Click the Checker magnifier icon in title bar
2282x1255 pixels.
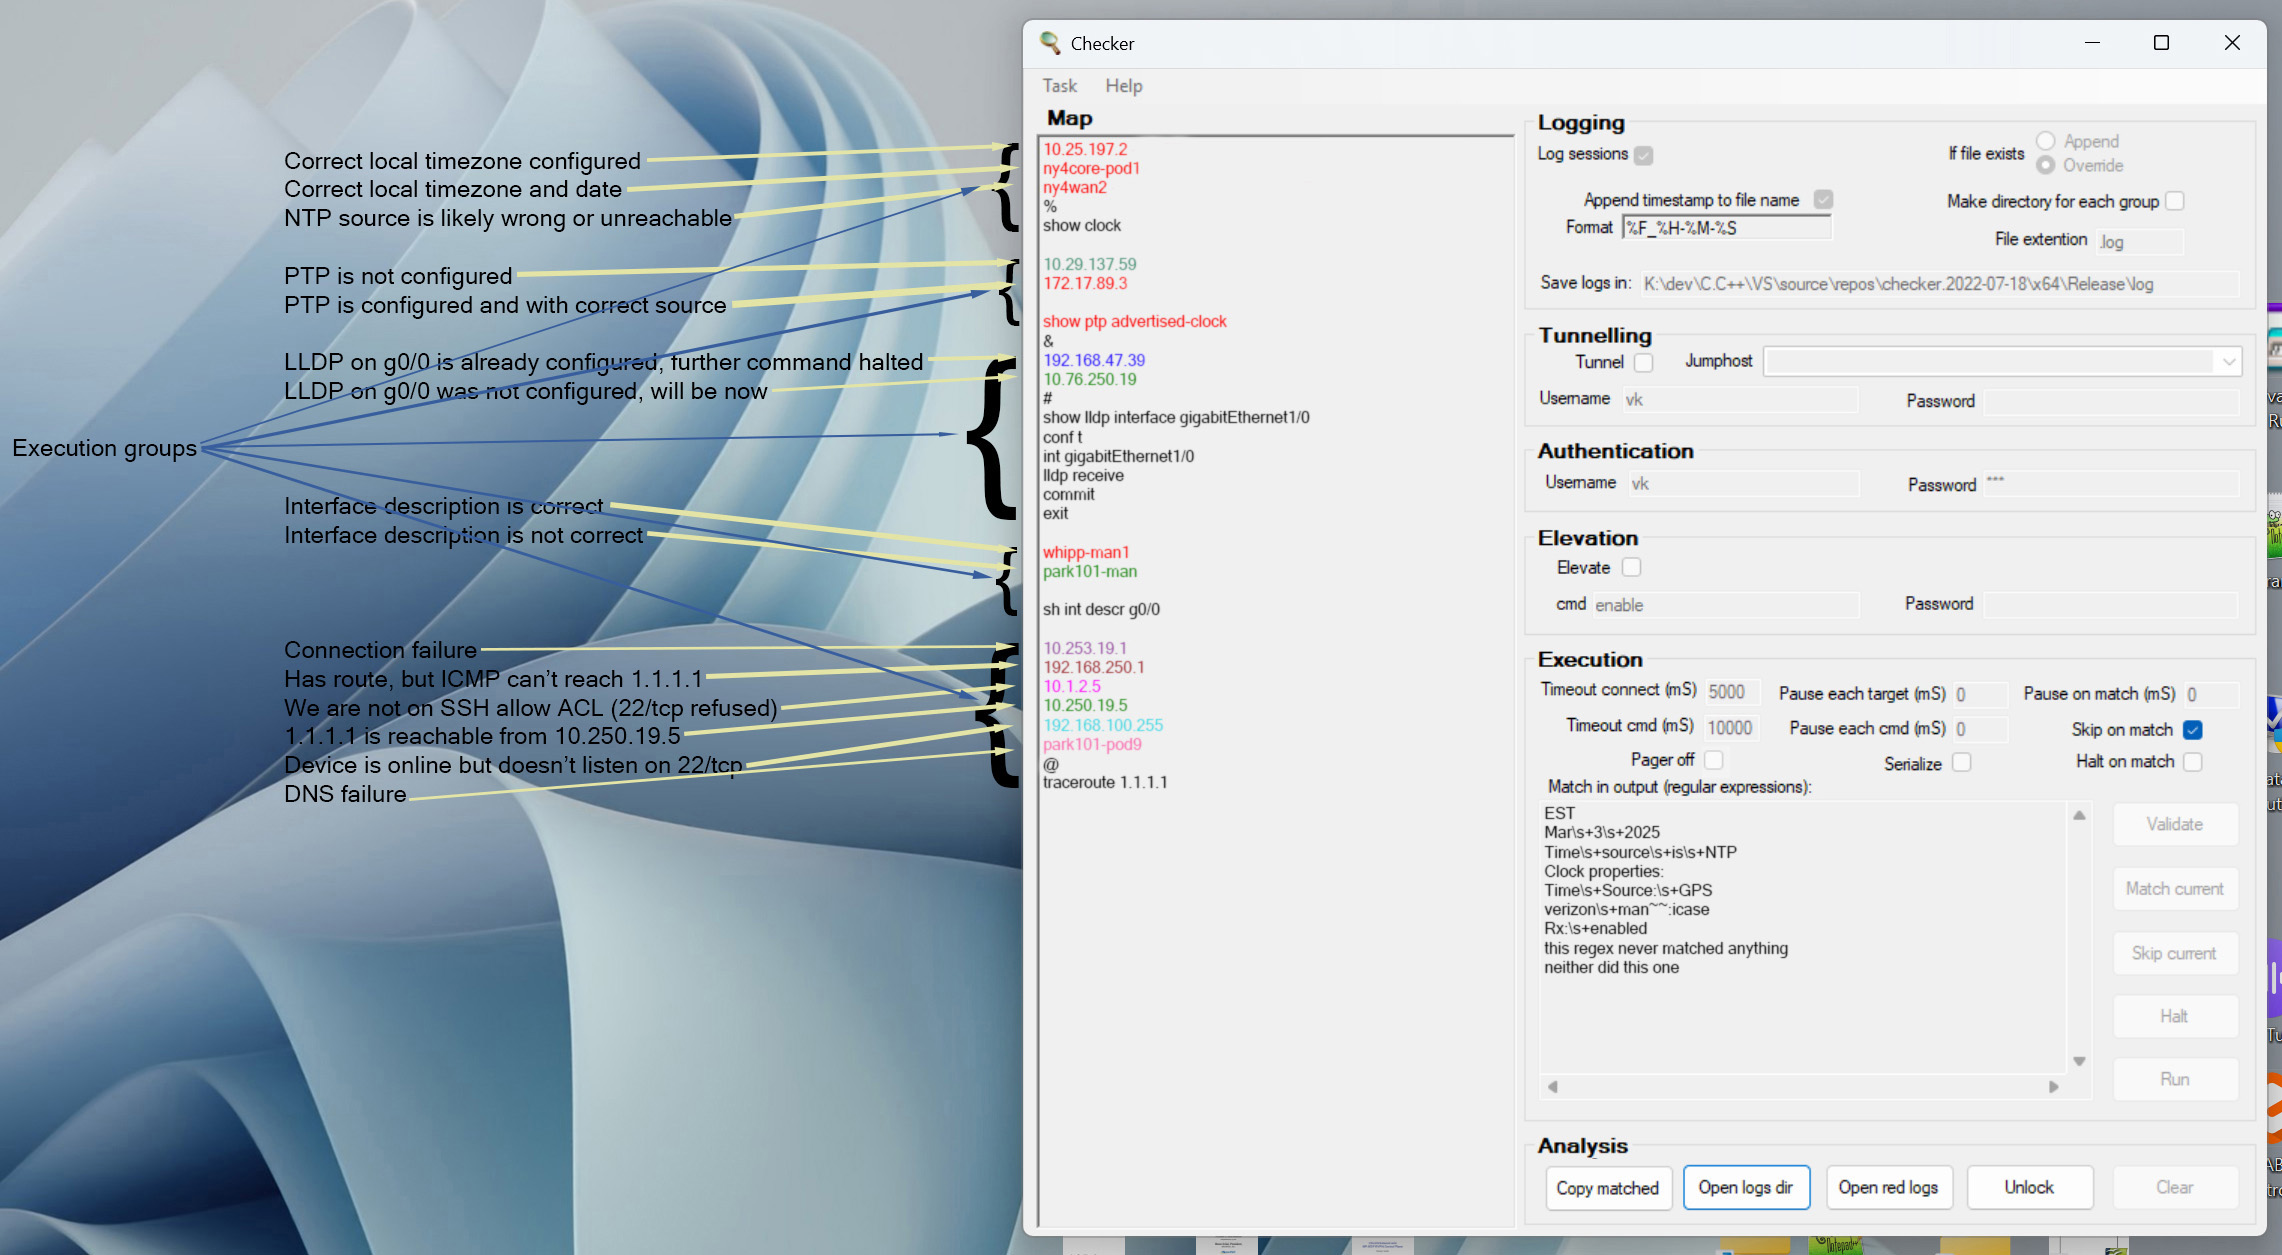pyautogui.click(x=1049, y=43)
